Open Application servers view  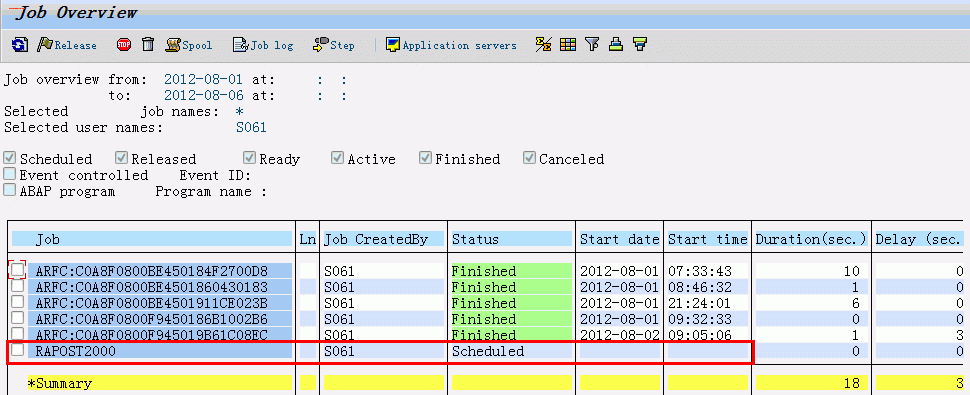click(451, 45)
